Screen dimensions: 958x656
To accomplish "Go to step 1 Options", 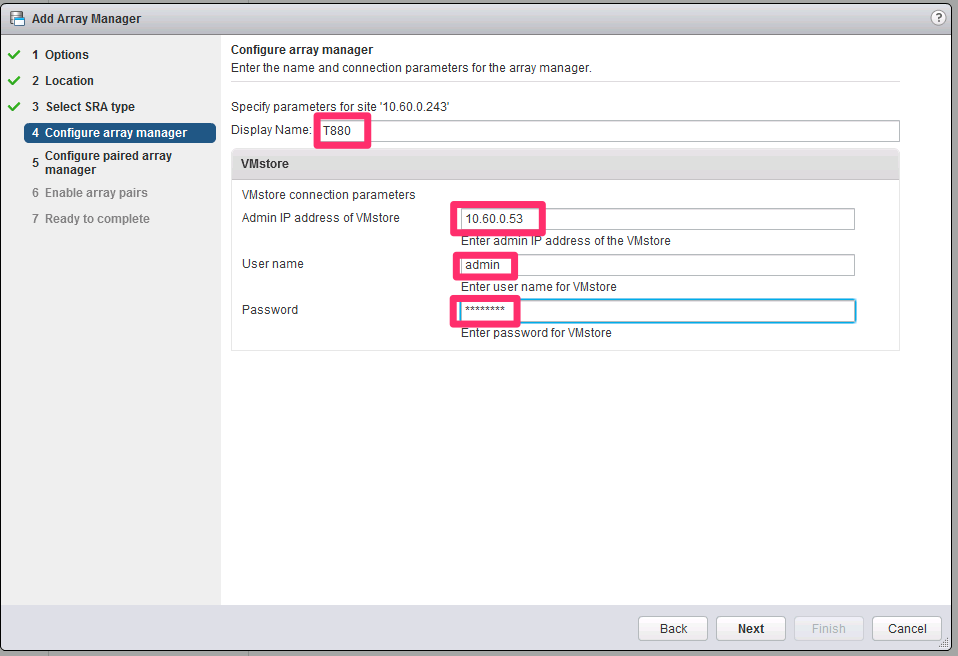I will 66,55.
